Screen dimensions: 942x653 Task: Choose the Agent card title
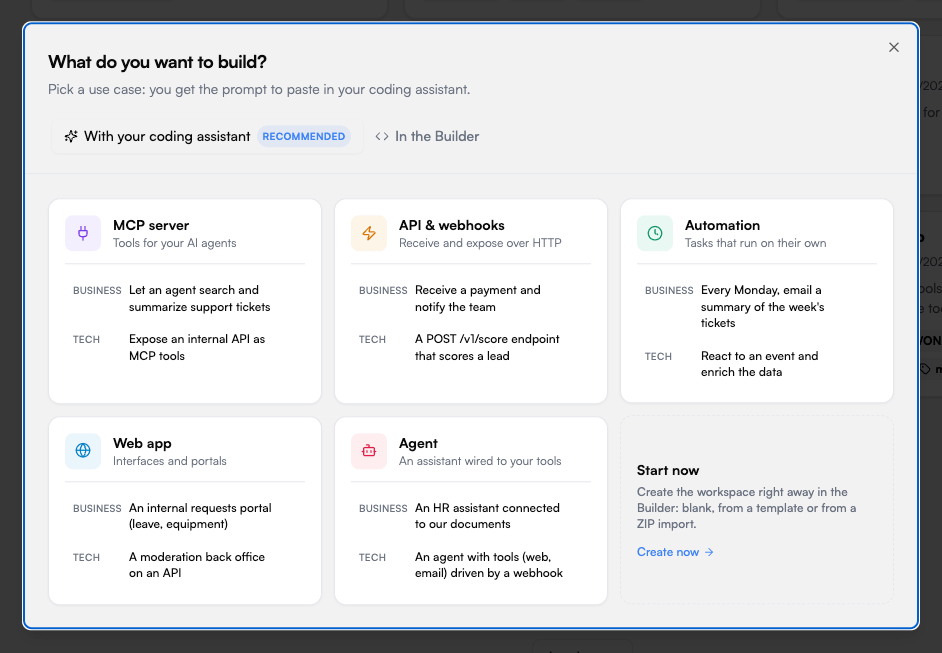coord(418,443)
